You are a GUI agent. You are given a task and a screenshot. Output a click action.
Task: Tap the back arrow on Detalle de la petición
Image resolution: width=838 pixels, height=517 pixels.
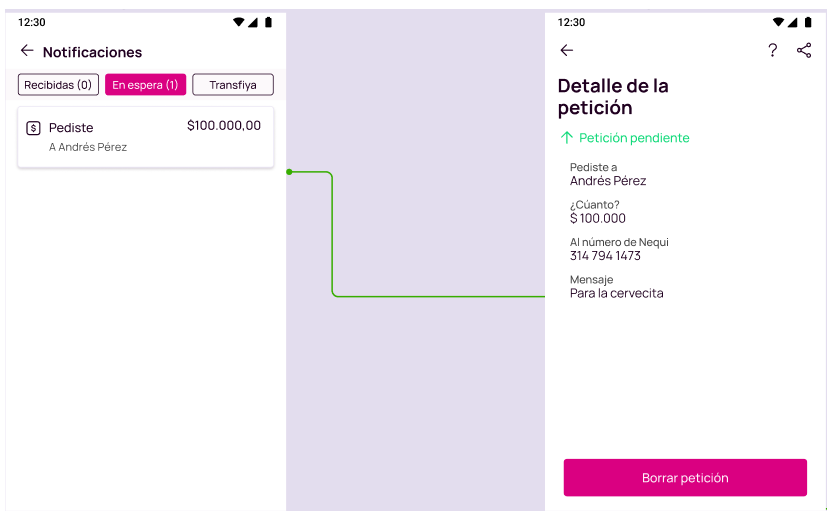[567, 50]
